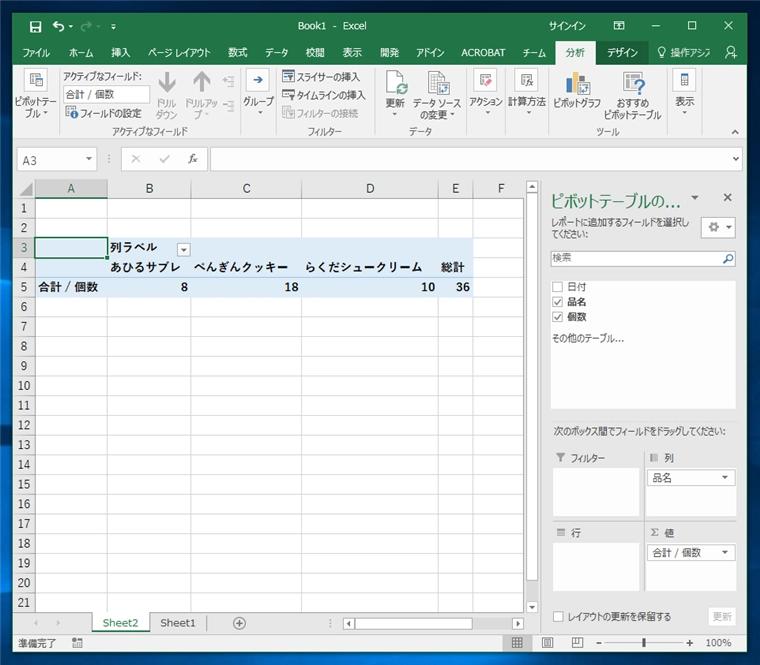Screen dimensions: 760x665
Task: Add new sheet with plus icon
Action: pyautogui.click(x=239, y=623)
